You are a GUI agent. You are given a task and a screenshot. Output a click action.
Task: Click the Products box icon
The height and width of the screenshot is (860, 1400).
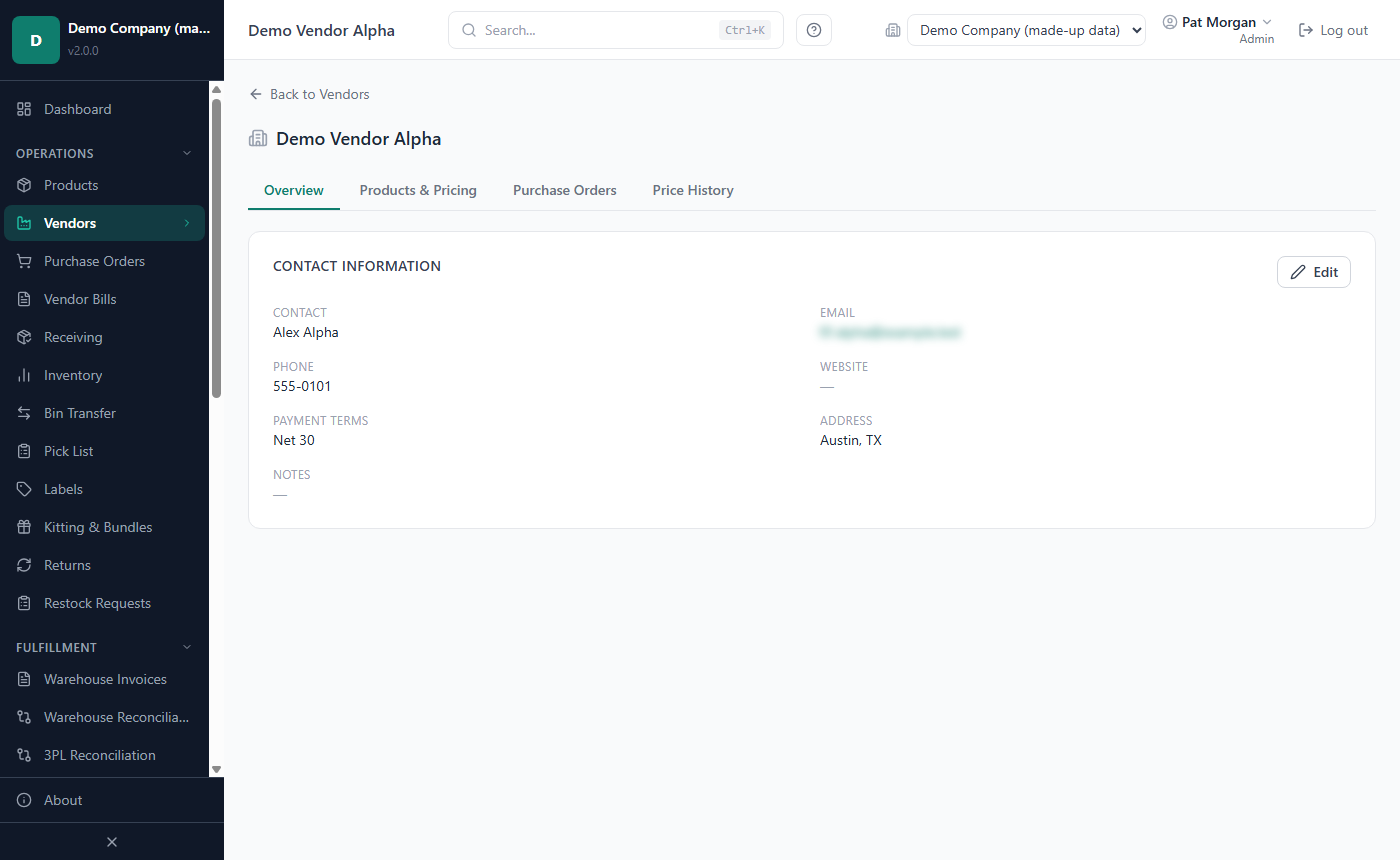(24, 185)
